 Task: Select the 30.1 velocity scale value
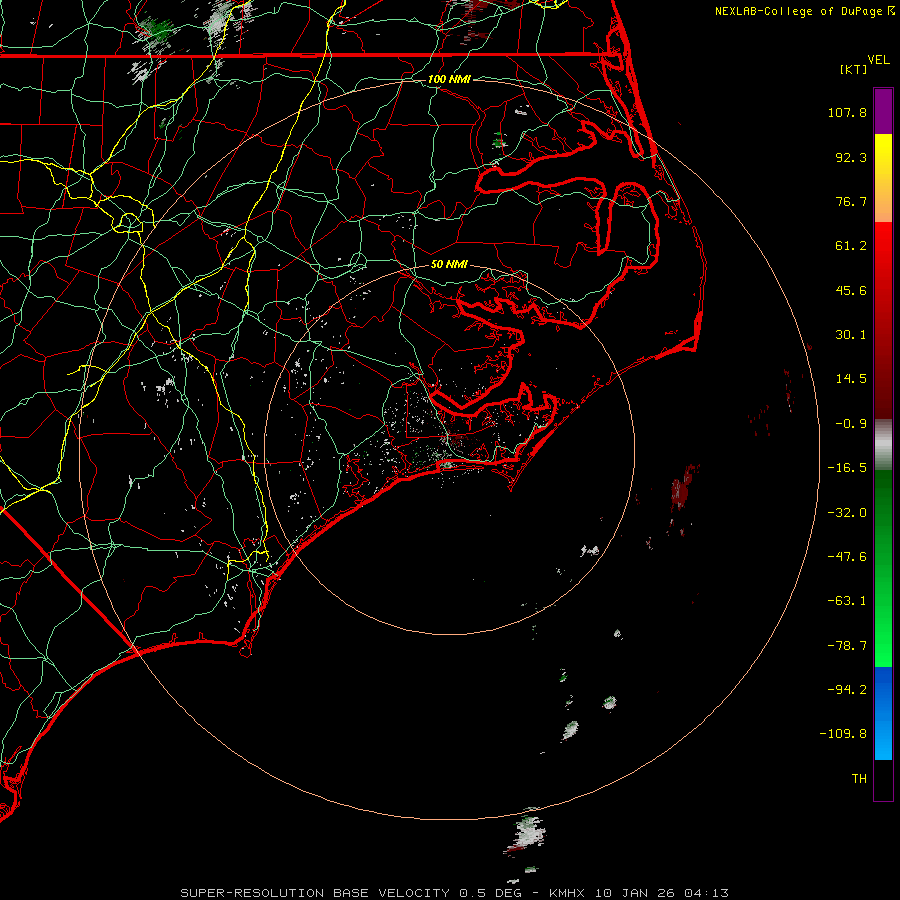[851, 335]
